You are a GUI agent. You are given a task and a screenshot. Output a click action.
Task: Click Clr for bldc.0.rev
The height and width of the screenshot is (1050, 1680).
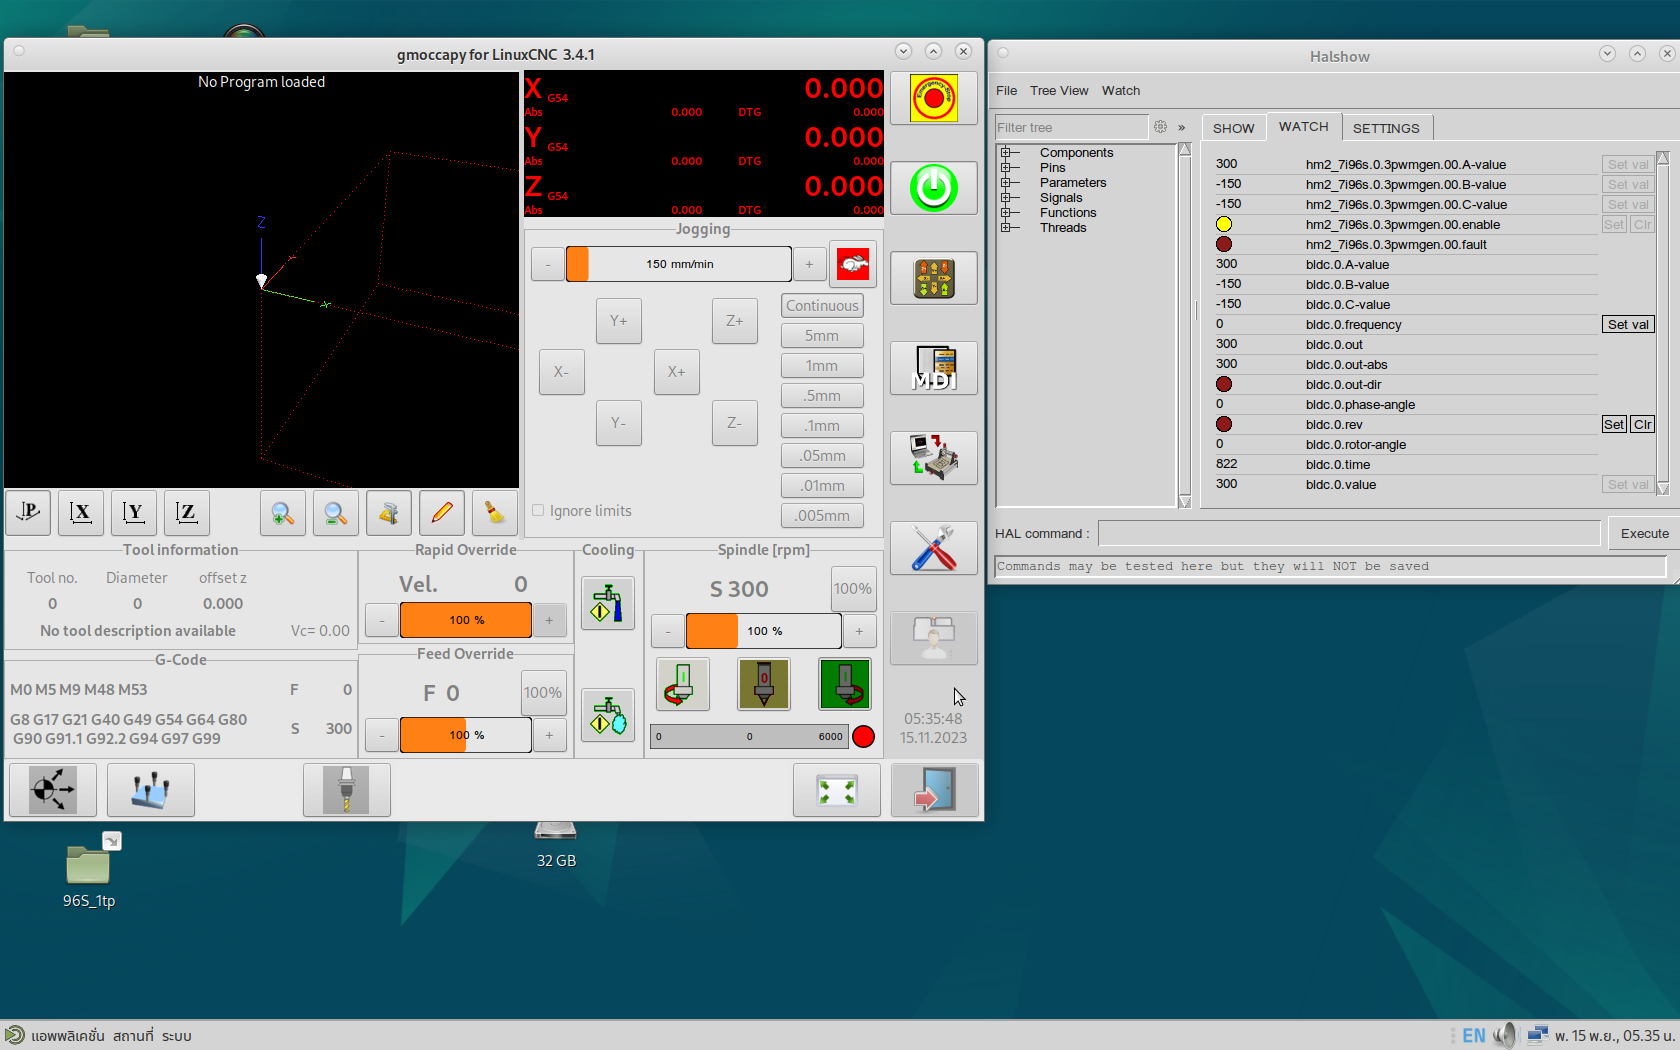[x=1642, y=424]
